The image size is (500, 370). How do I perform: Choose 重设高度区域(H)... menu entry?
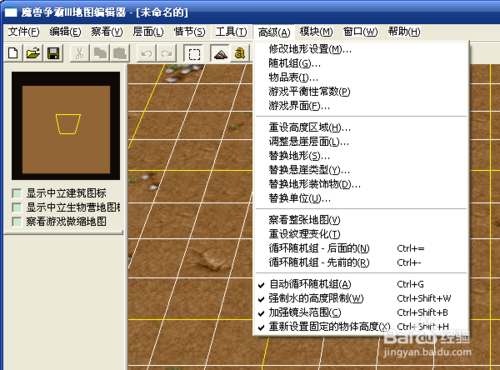pos(361,128)
